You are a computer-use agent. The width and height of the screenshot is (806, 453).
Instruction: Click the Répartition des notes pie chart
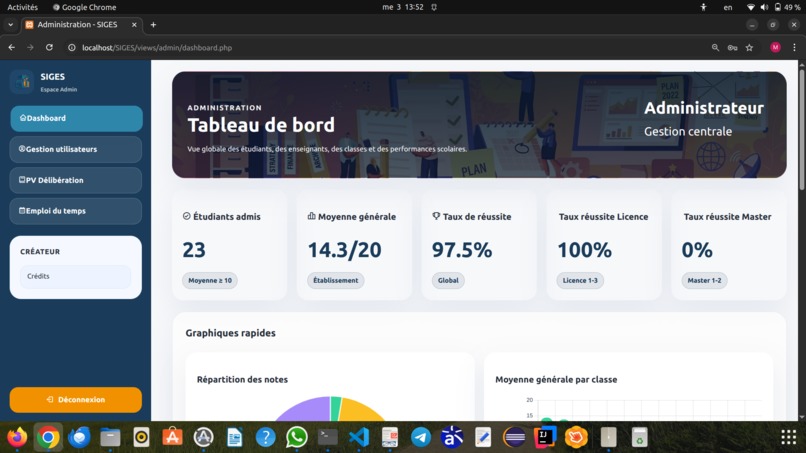[330, 408]
